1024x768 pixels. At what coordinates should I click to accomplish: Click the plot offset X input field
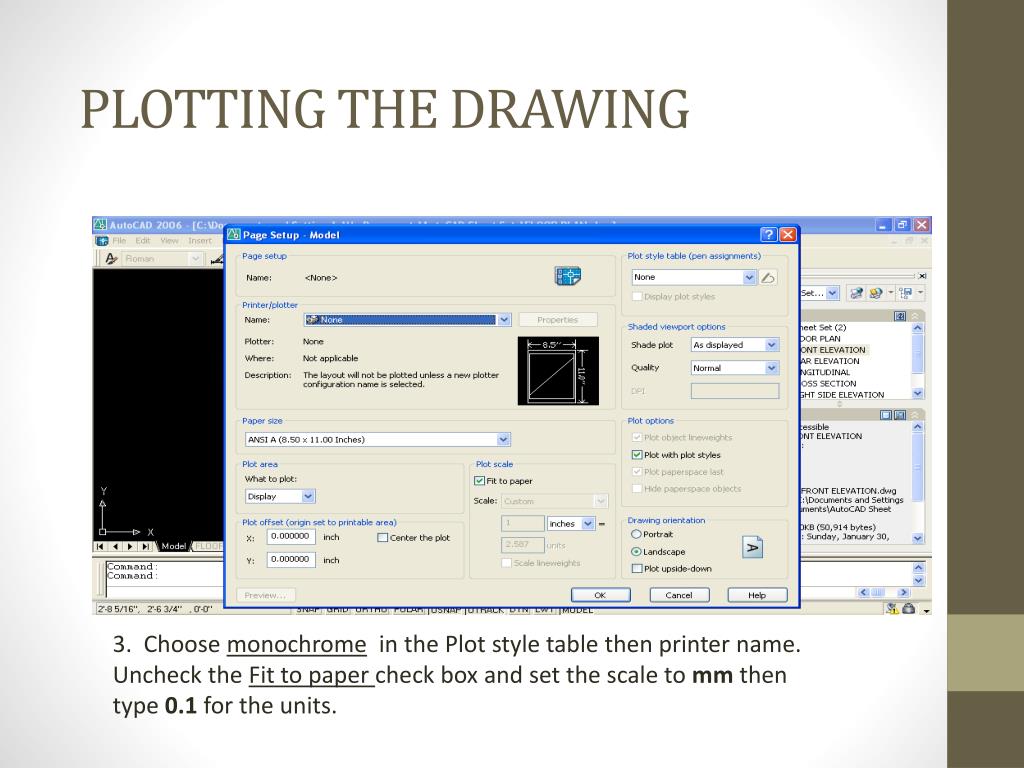pyautogui.click(x=291, y=537)
